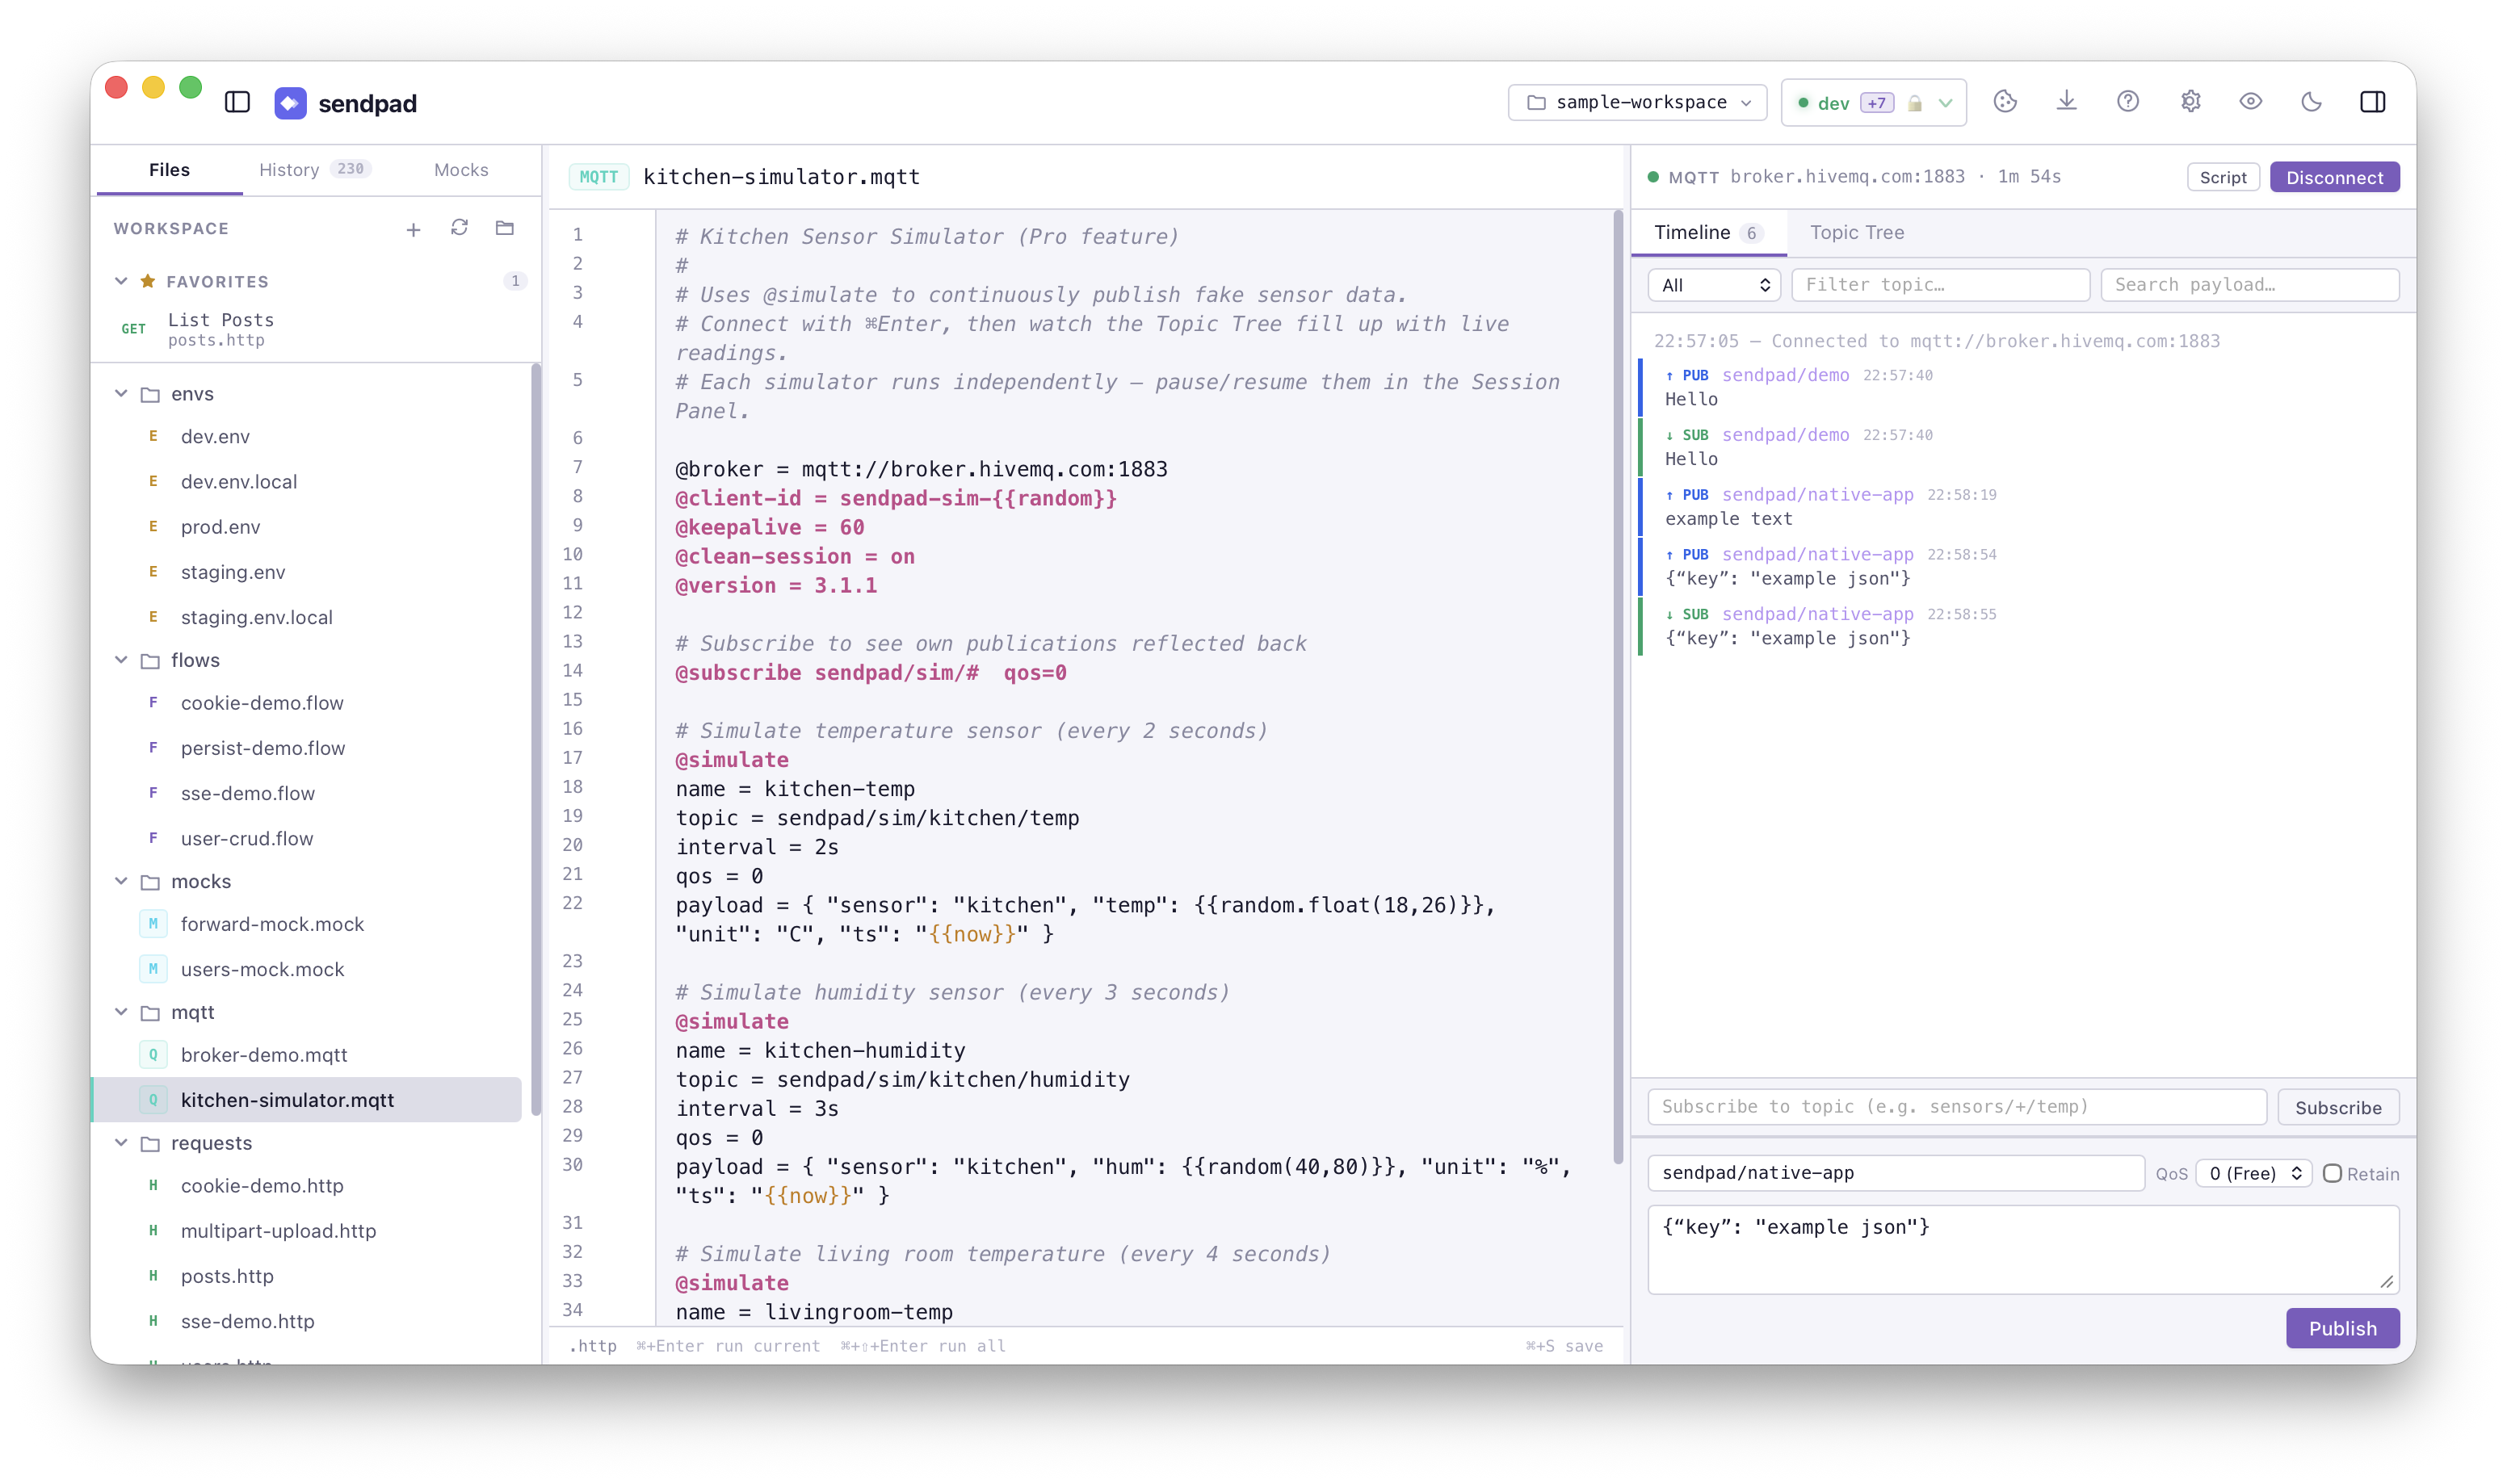Viewport: 2507px width, 1484px height.
Task: Open the help question mark icon
Action: (2128, 101)
